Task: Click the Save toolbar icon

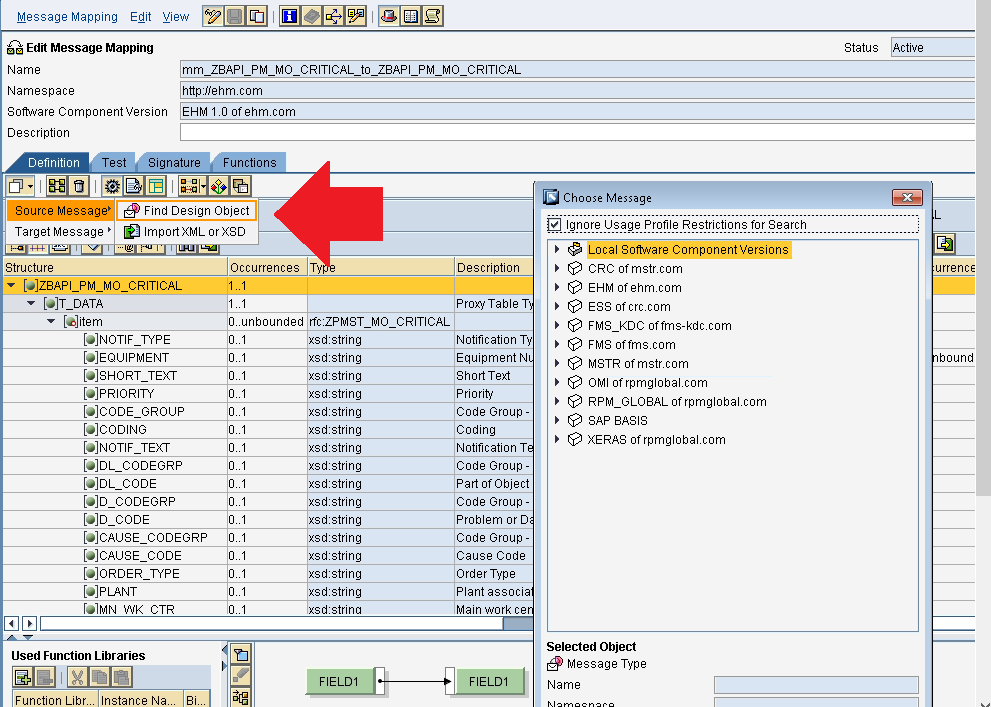Action: [x=235, y=16]
